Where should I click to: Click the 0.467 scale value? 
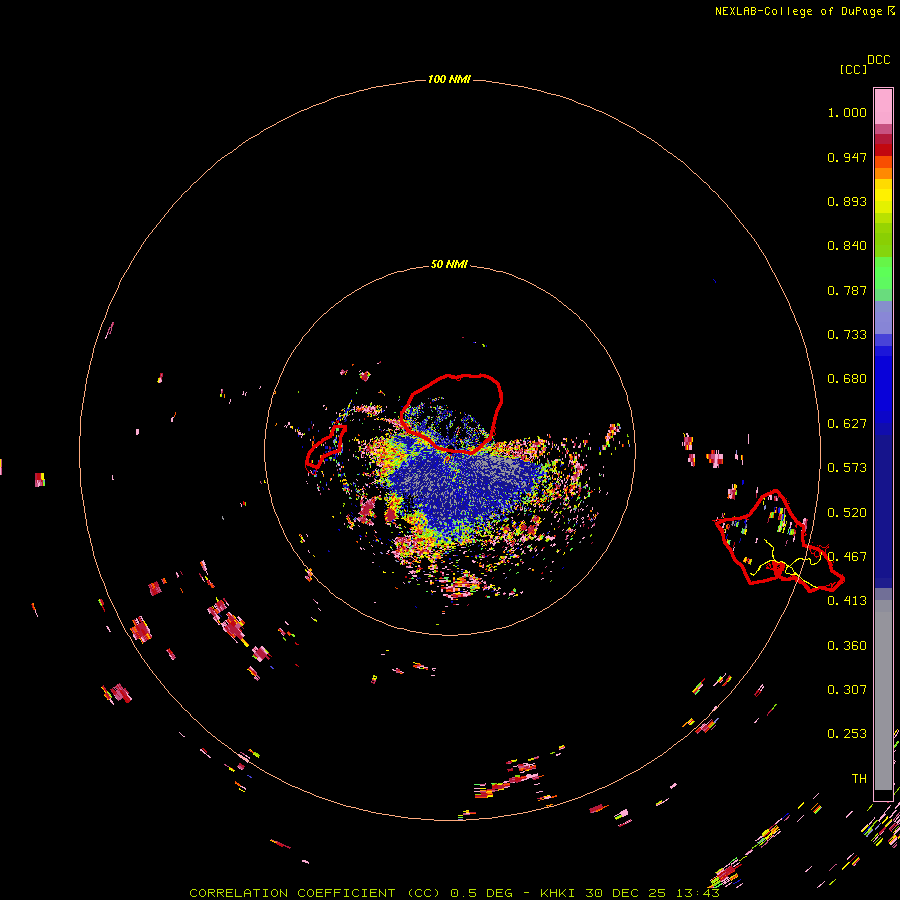pyautogui.click(x=847, y=557)
